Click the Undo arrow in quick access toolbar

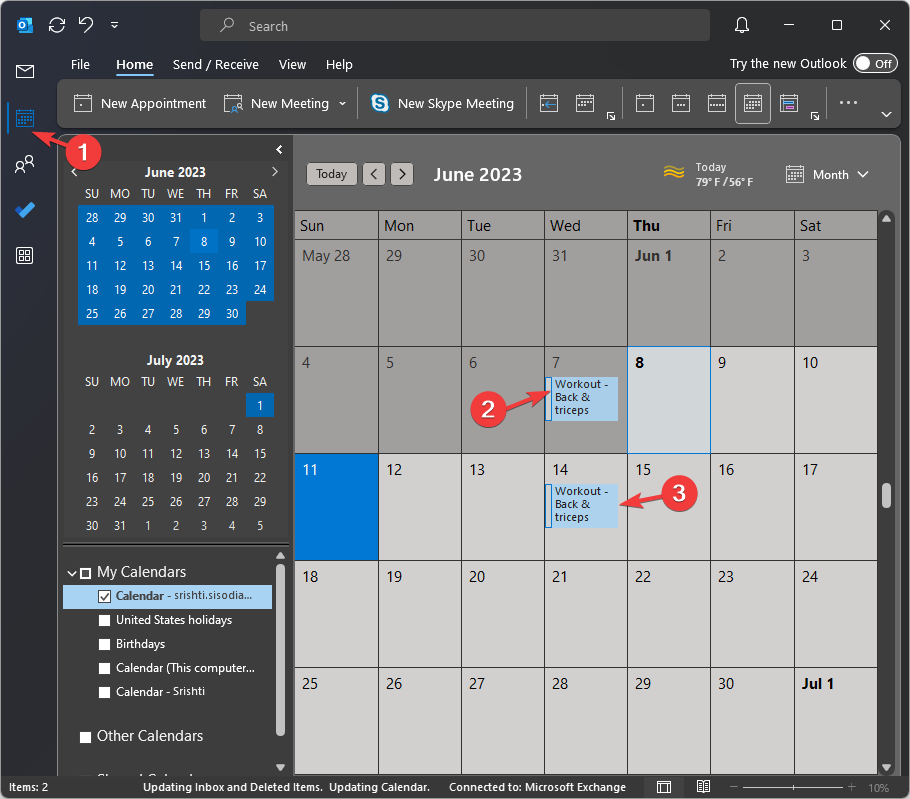tap(86, 25)
